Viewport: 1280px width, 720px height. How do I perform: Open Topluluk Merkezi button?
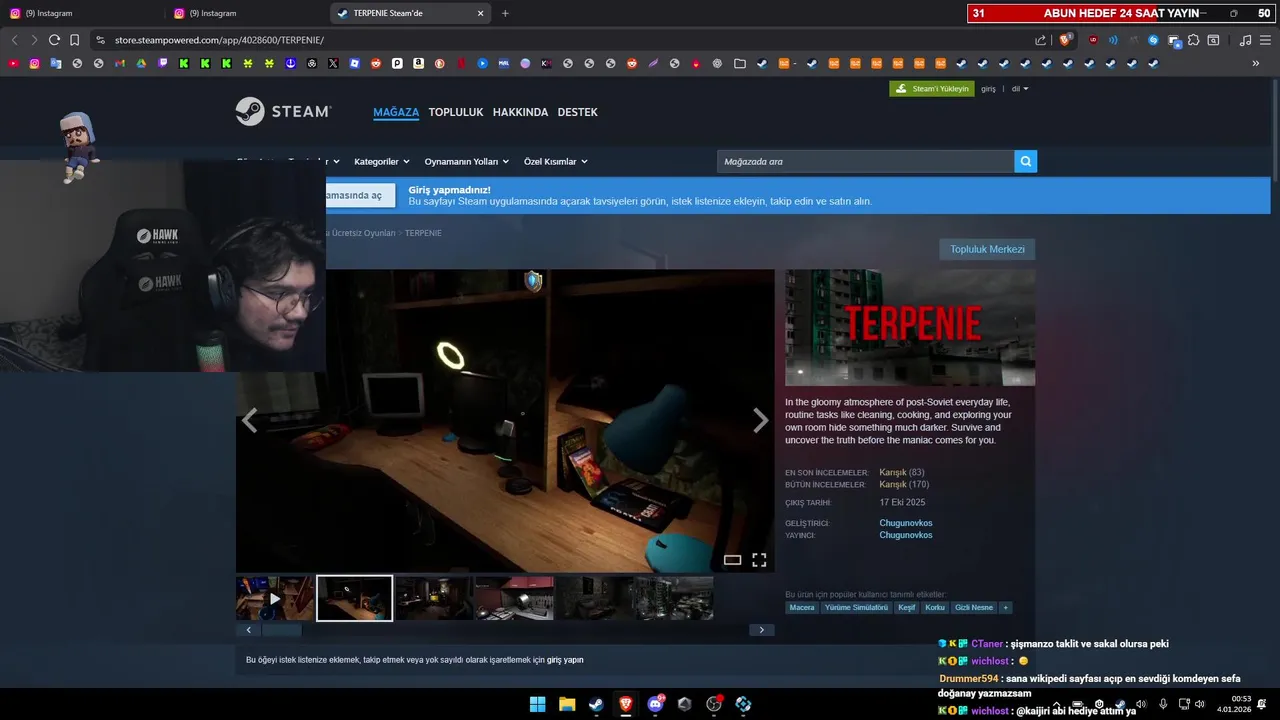(987, 249)
